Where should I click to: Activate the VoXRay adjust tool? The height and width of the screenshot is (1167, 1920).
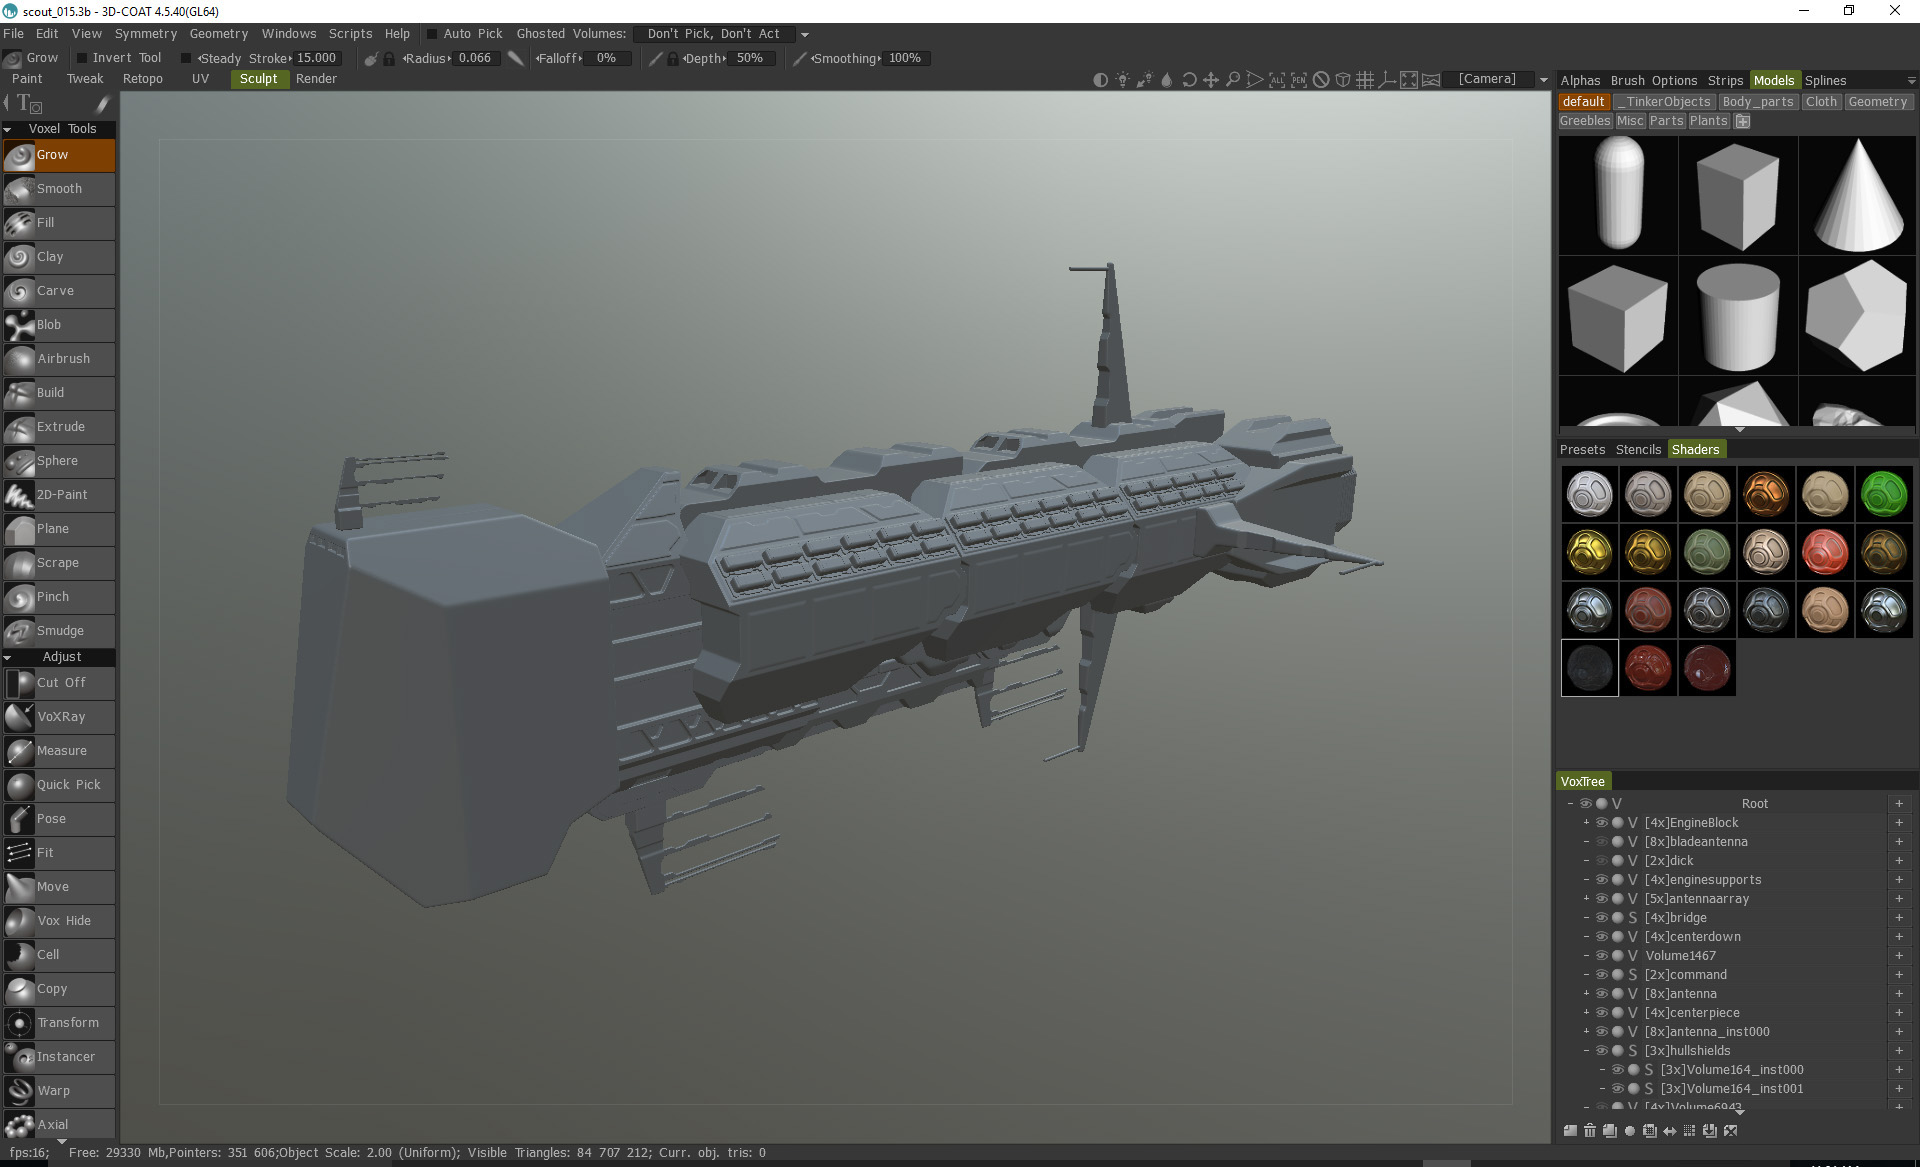pos(58,717)
